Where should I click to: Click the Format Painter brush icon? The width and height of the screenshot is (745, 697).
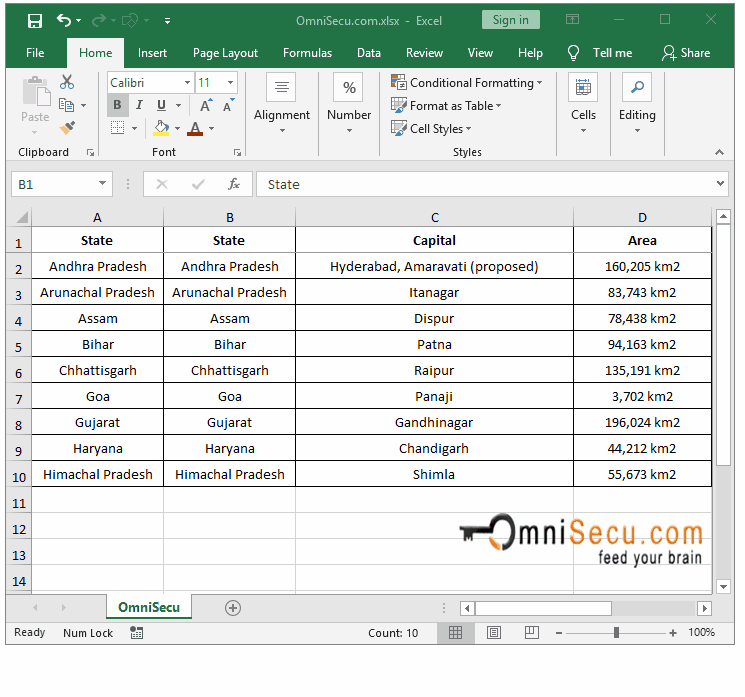(x=67, y=128)
